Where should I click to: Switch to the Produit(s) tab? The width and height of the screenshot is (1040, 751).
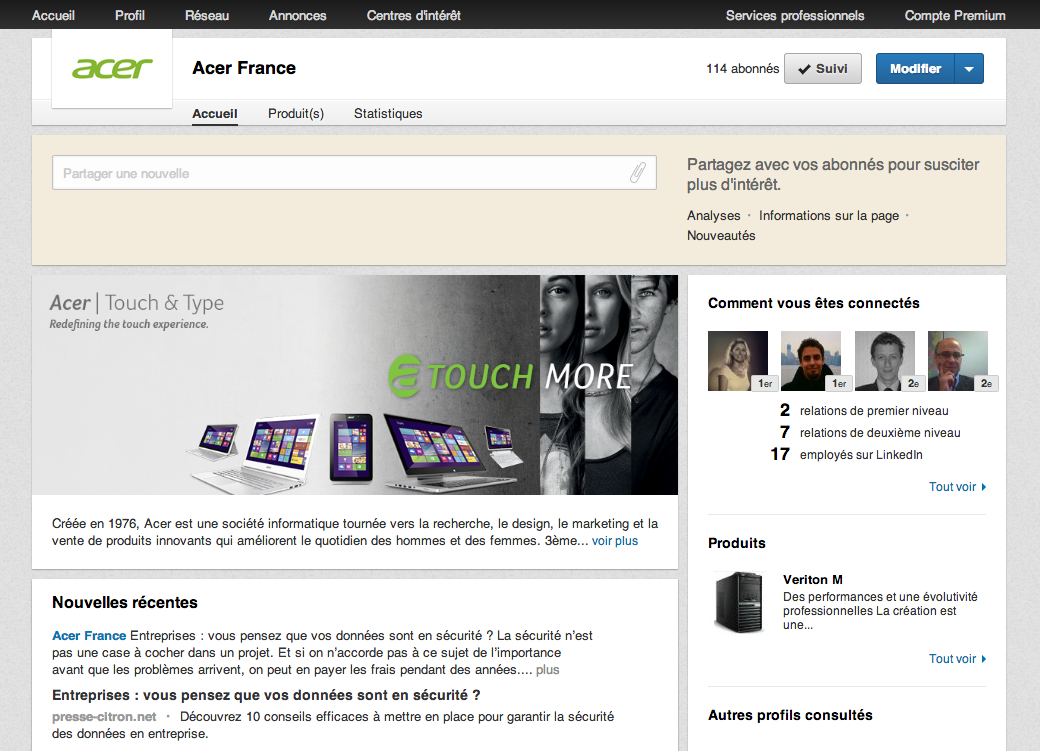[296, 113]
